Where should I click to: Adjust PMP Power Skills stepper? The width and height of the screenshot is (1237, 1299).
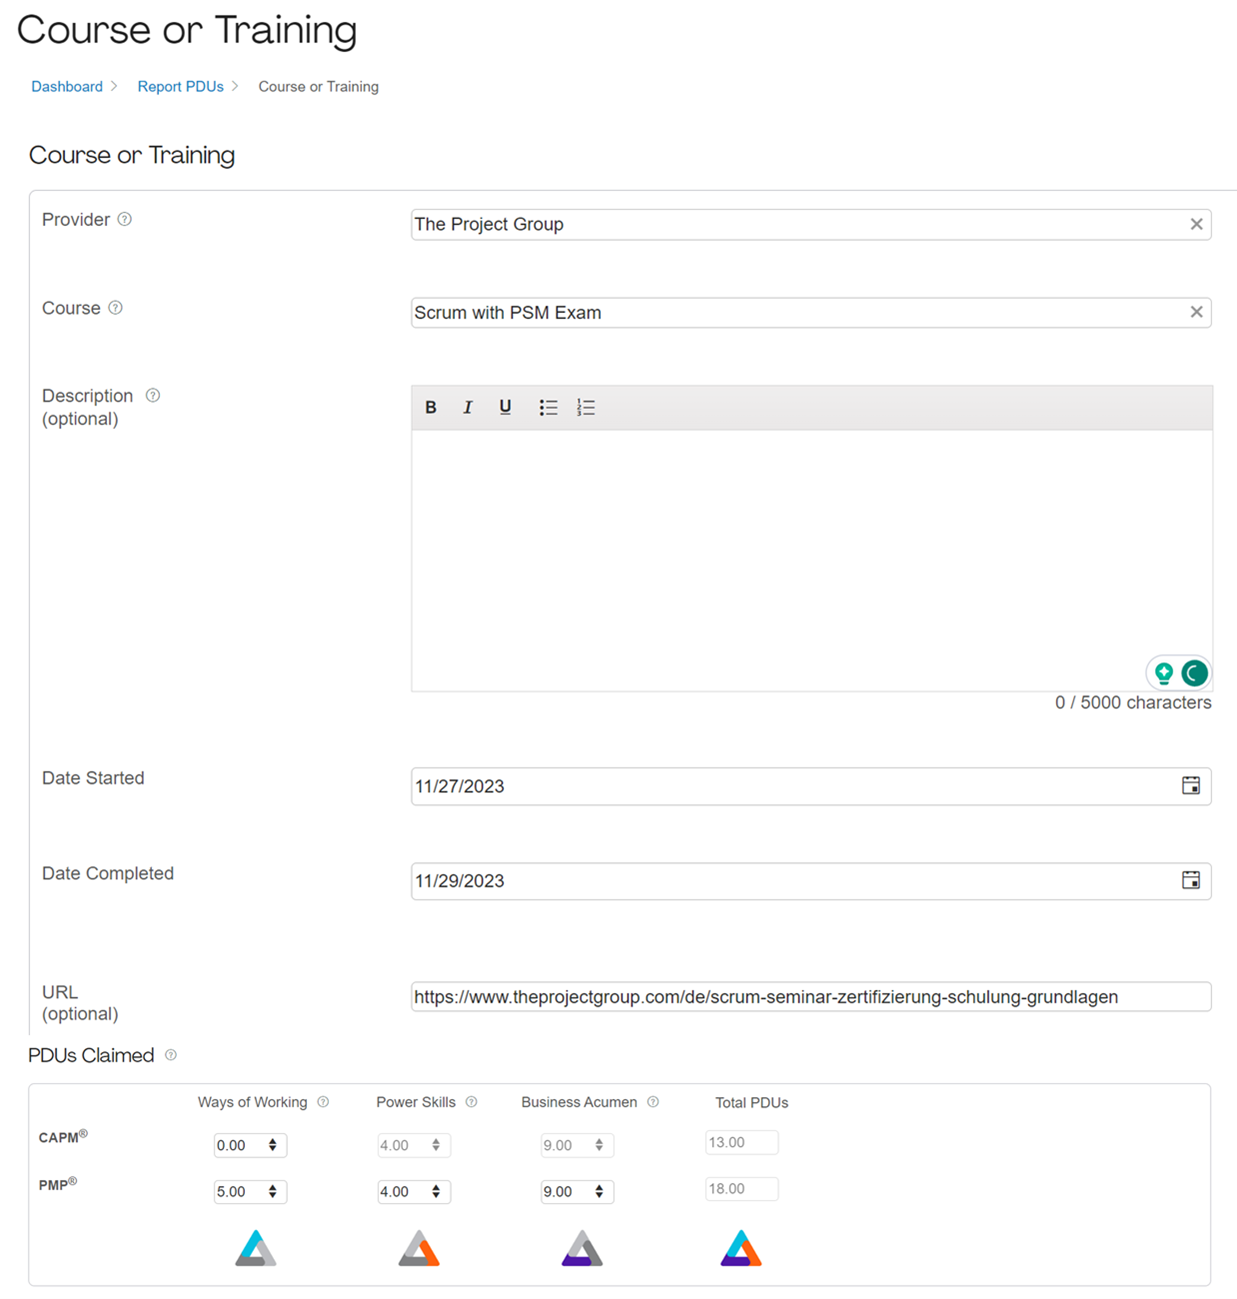click(x=435, y=1192)
